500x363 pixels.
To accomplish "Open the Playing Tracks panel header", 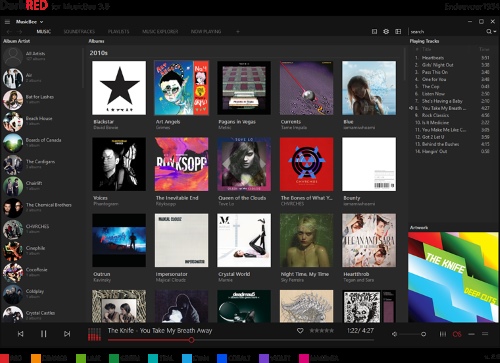I will point(424,41).
